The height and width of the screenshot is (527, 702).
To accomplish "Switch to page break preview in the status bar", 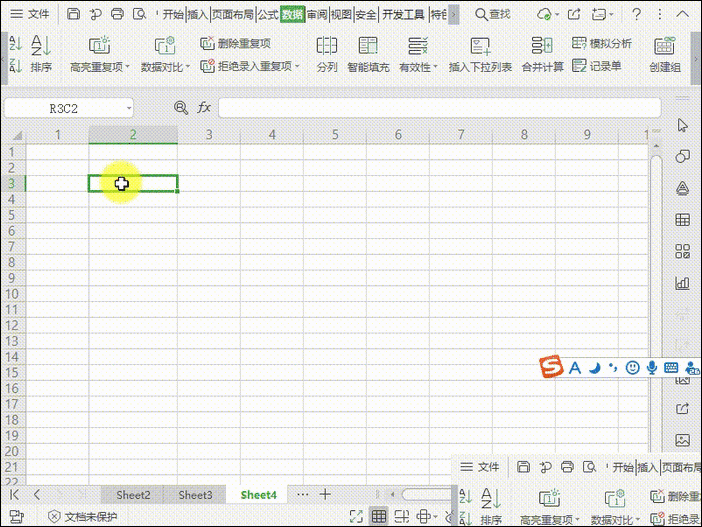I will pos(402,517).
